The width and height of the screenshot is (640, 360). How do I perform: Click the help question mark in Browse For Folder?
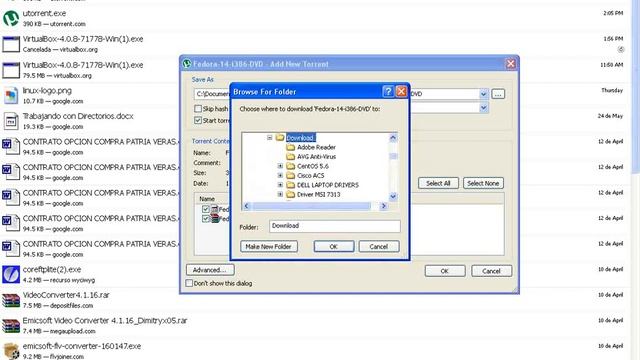[x=388, y=91]
